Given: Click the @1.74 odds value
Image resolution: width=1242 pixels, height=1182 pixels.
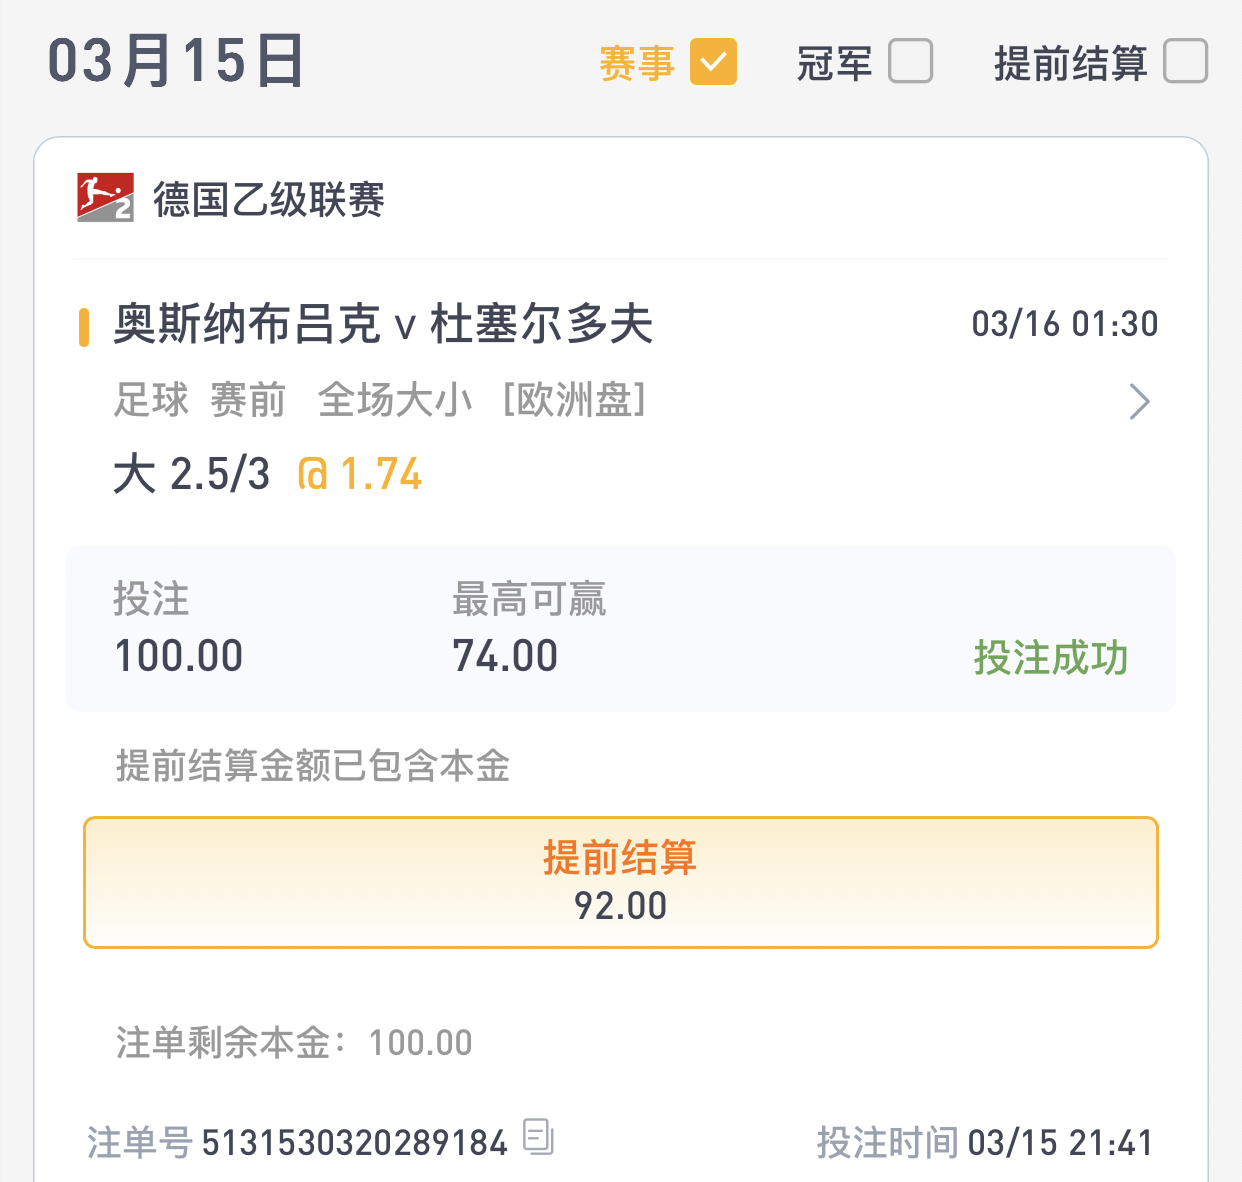Looking at the screenshot, I should coord(361,474).
